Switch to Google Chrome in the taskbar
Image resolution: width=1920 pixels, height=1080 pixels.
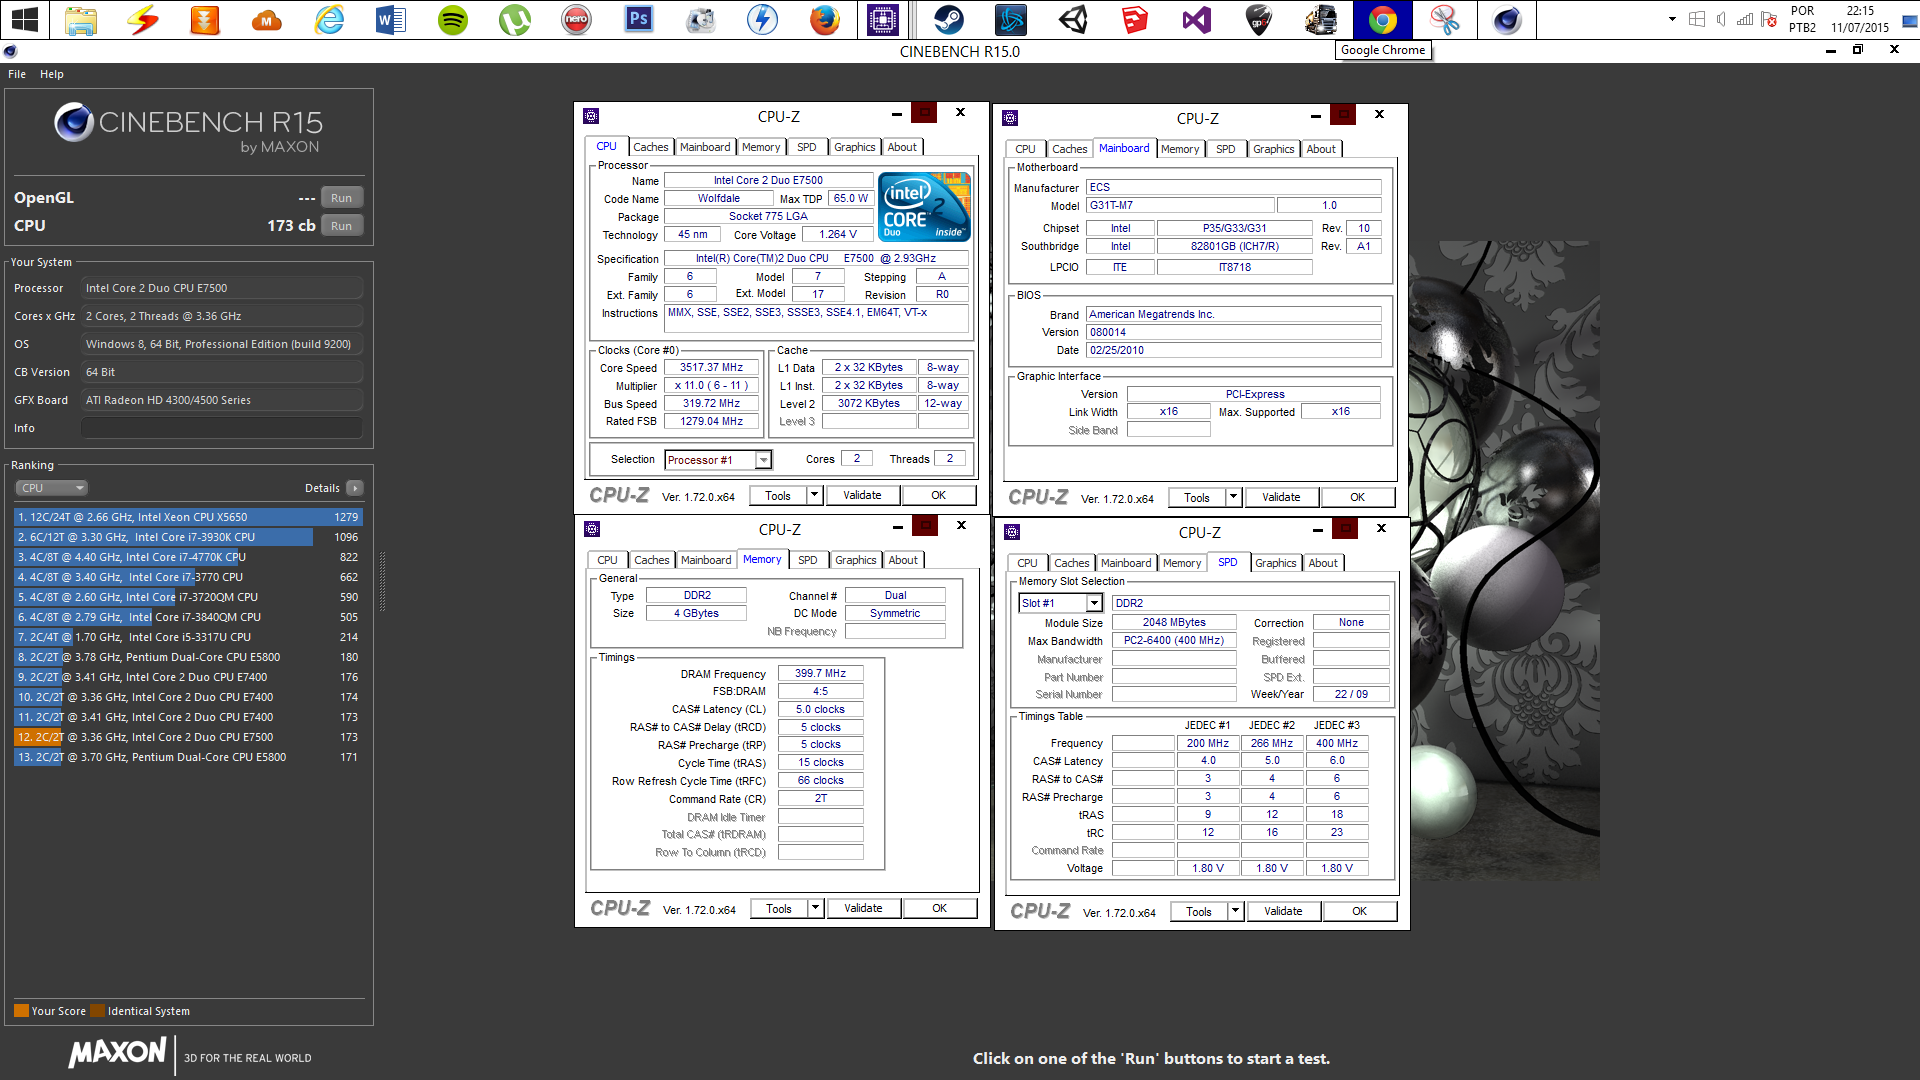click(1383, 19)
